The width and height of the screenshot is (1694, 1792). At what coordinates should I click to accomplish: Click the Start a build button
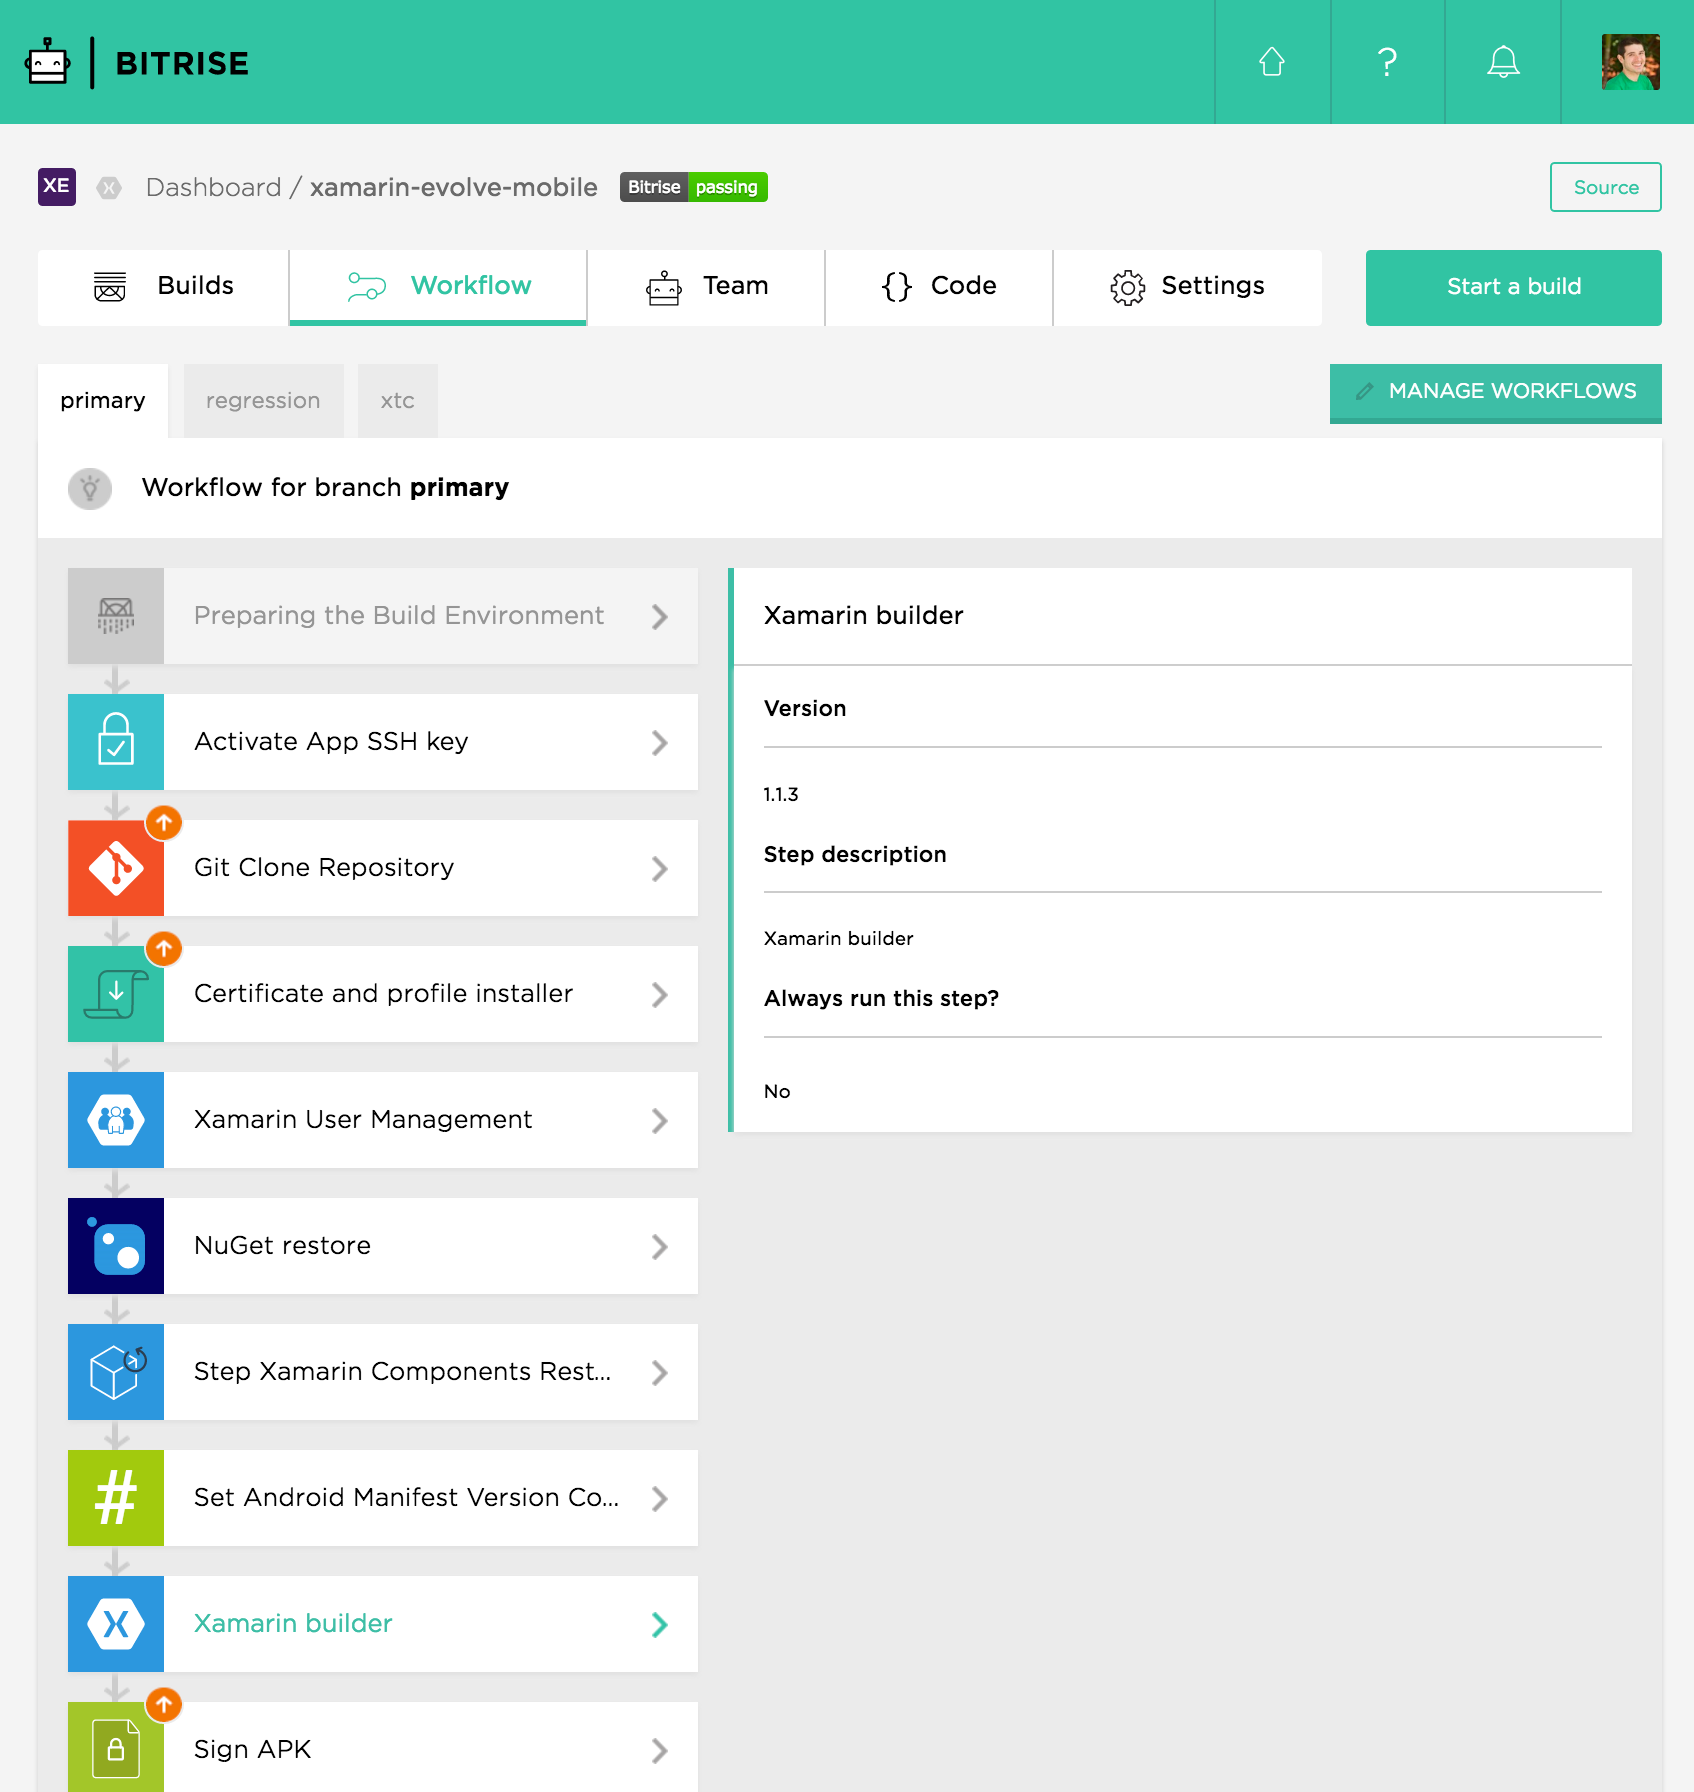tap(1514, 287)
